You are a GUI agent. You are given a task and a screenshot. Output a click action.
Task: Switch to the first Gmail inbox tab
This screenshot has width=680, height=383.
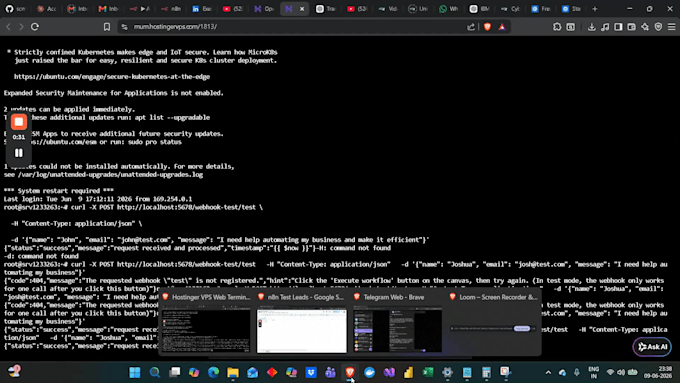tap(77, 9)
